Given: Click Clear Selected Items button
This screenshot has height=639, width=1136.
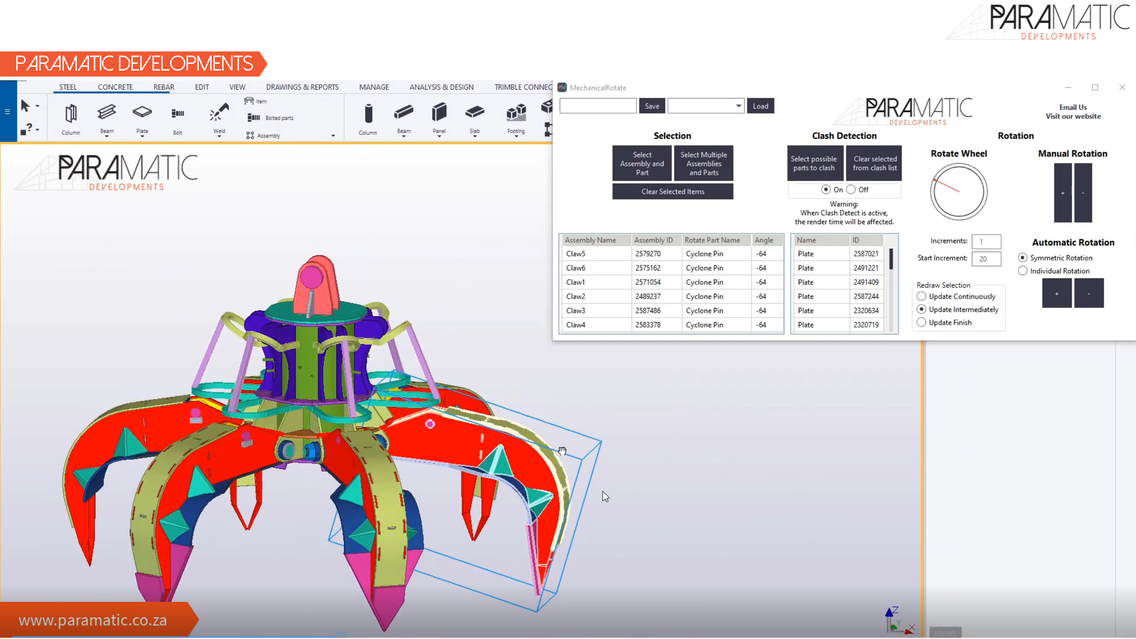Looking at the screenshot, I should [x=672, y=191].
